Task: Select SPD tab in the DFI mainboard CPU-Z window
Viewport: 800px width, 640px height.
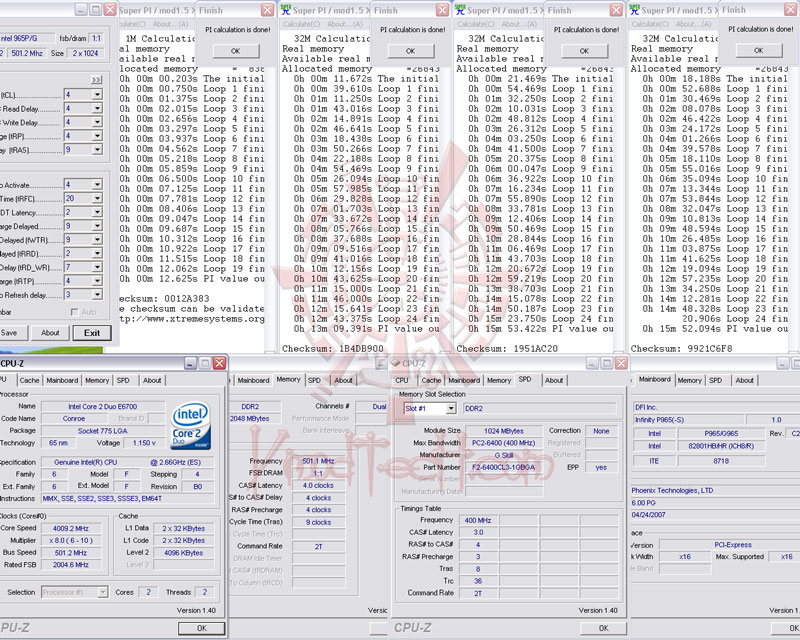Action: [715, 380]
